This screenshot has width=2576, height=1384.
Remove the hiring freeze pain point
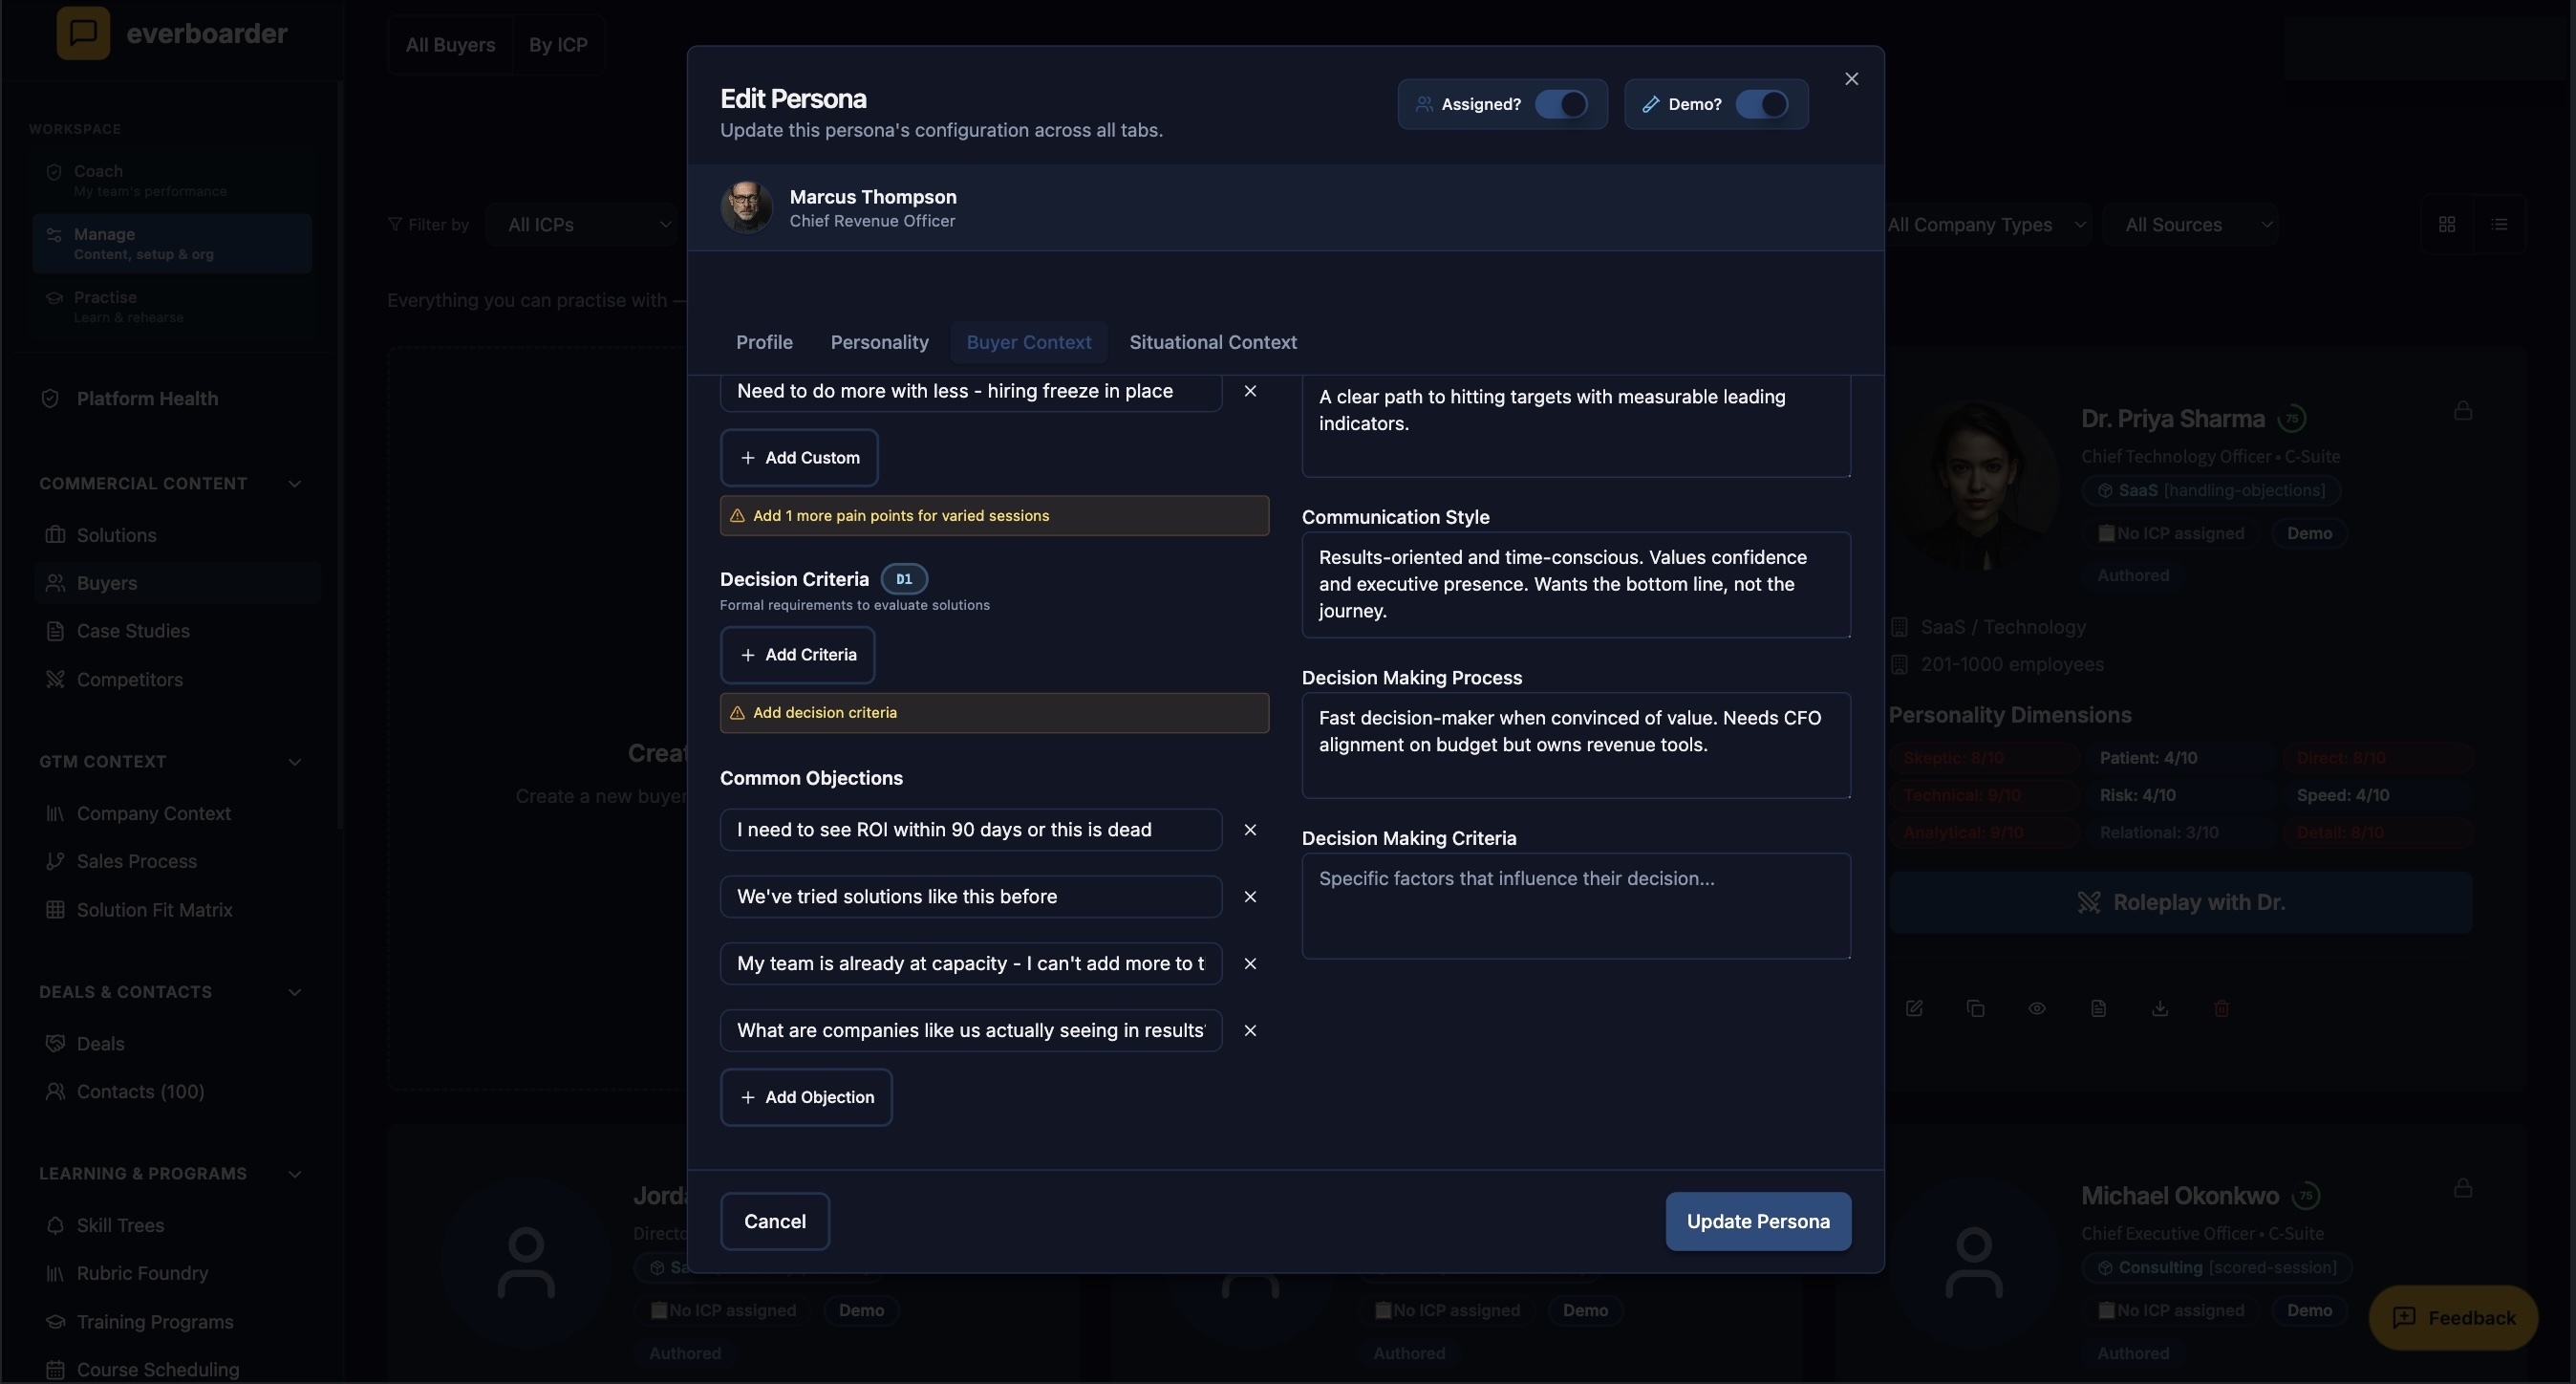(x=1250, y=391)
